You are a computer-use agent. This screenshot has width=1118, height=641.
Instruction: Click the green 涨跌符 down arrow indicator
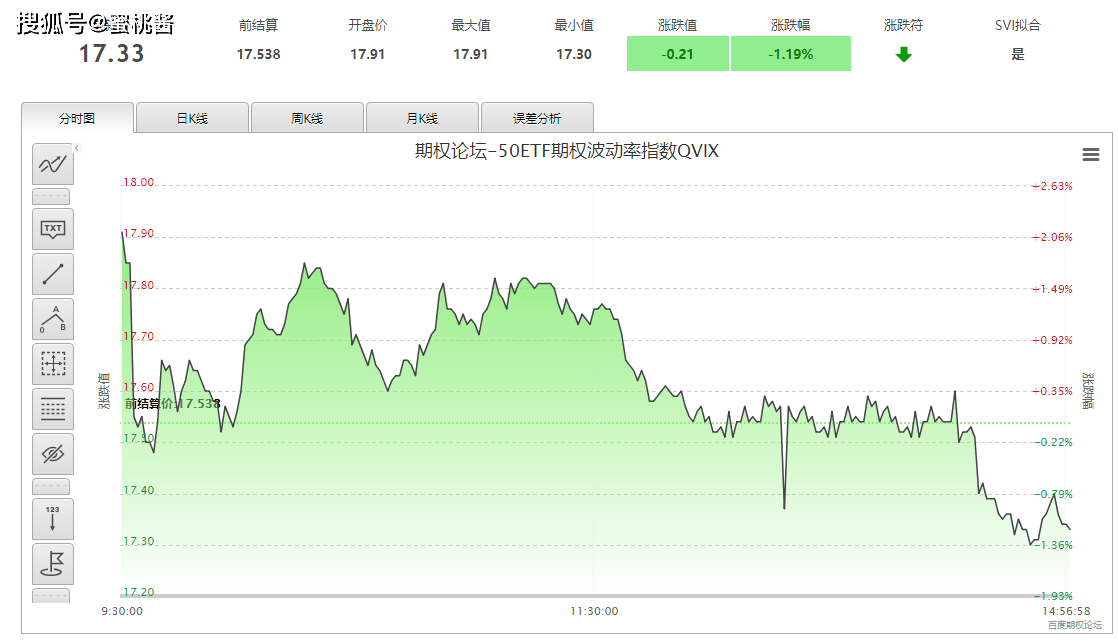[903, 55]
